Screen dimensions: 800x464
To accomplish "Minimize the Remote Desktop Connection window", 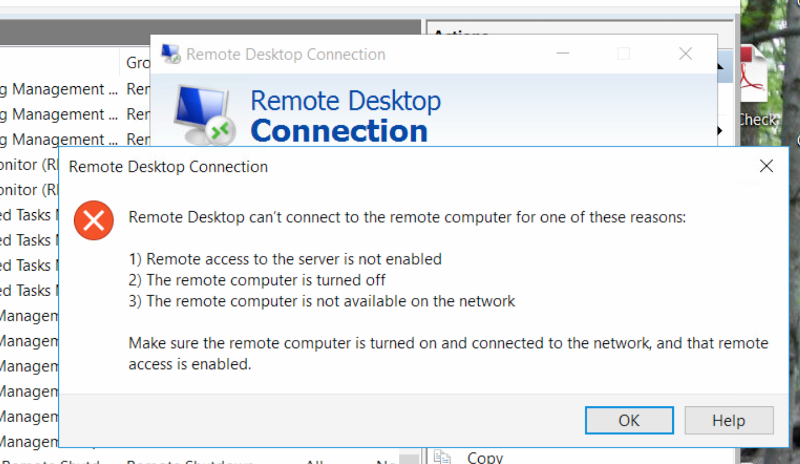I will point(563,53).
